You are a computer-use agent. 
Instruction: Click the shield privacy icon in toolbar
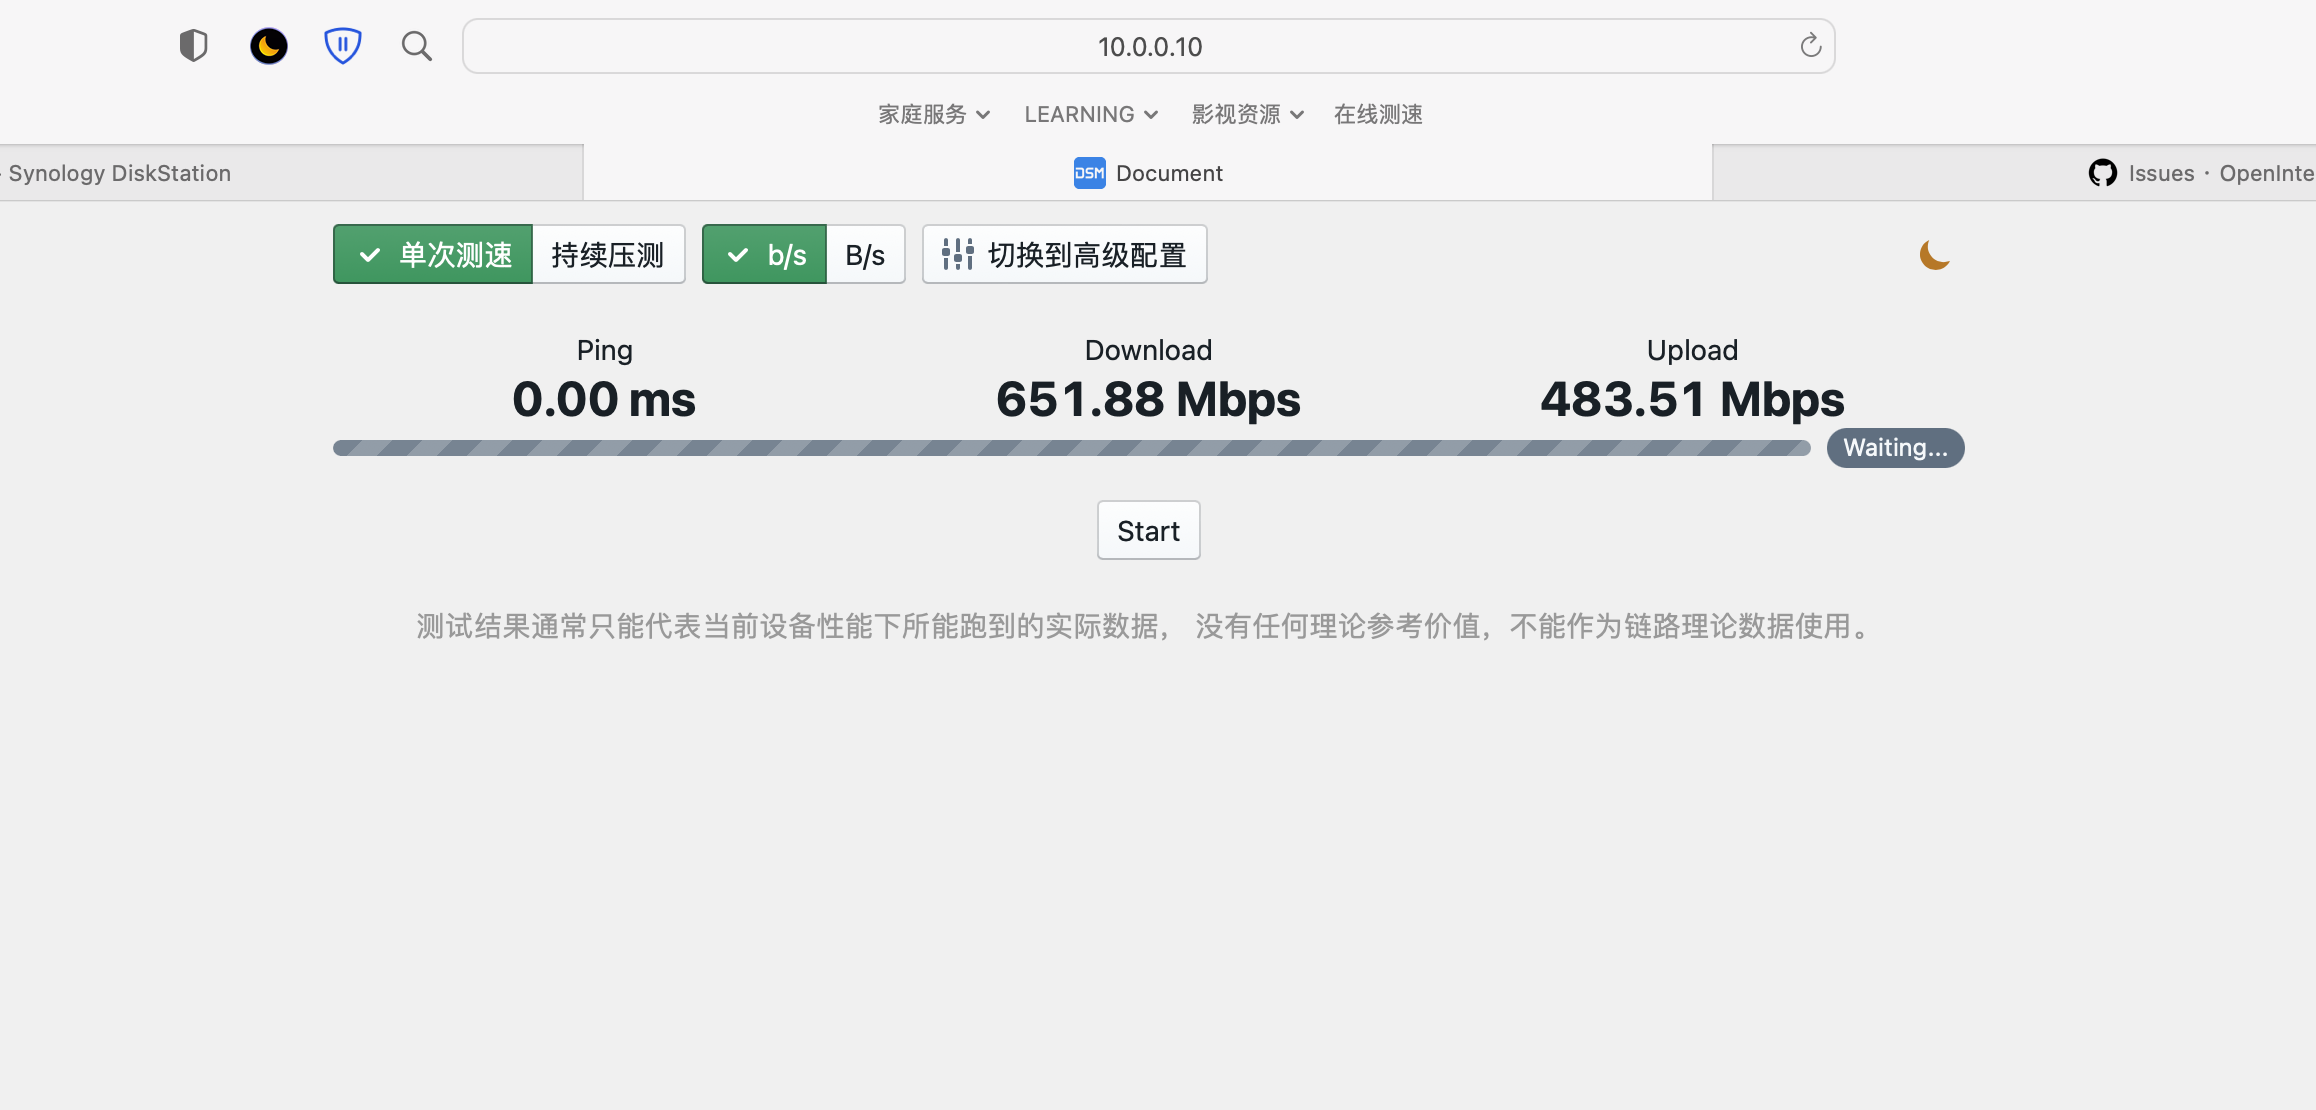(x=193, y=45)
